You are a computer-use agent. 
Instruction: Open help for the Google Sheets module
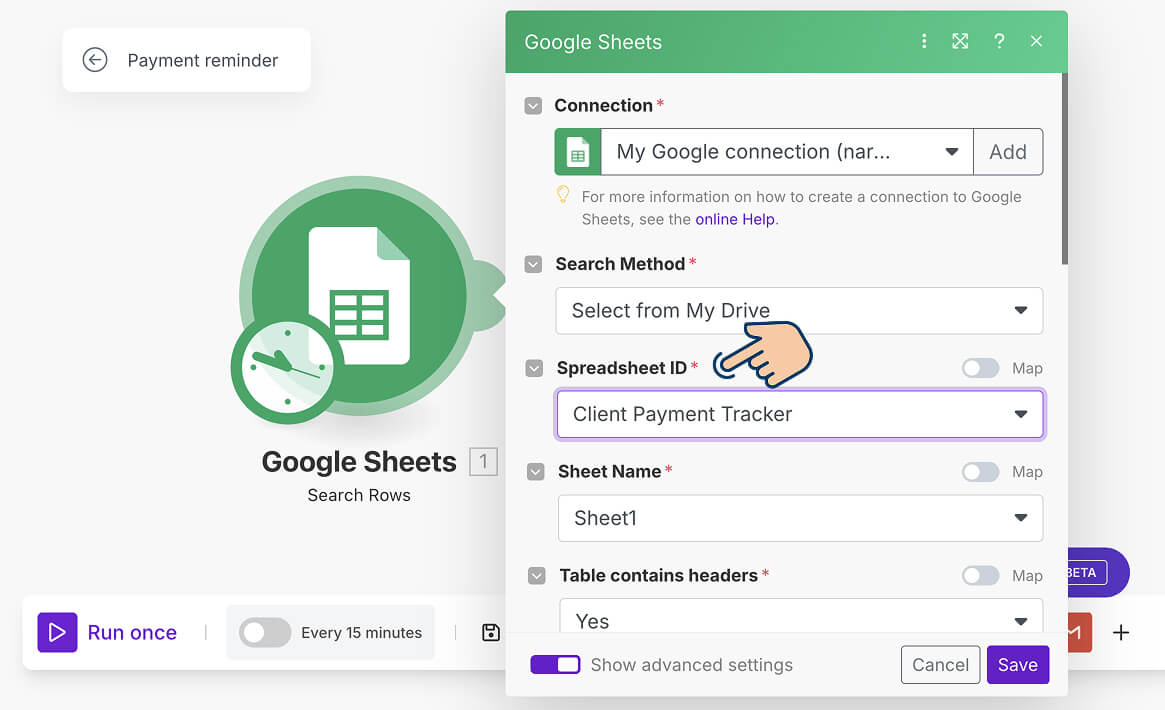click(998, 41)
